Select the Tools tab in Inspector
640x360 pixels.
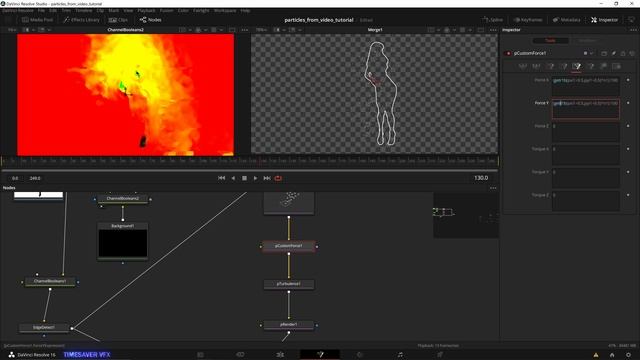pyautogui.click(x=550, y=40)
